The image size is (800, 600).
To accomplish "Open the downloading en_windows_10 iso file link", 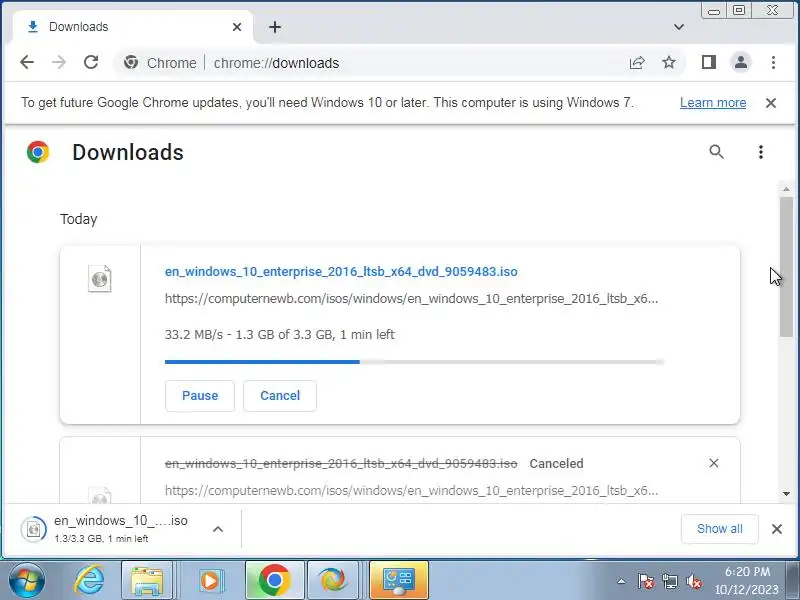I will 341,271.
